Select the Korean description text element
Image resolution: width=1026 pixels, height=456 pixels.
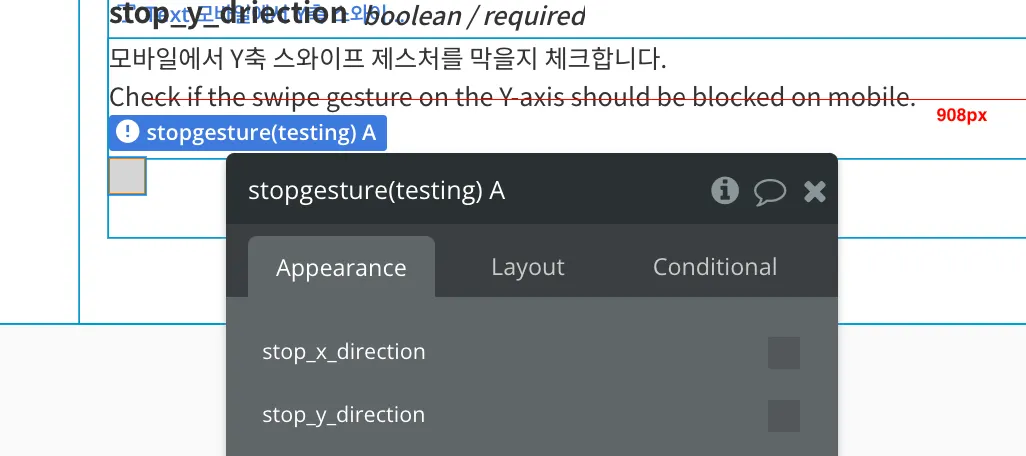click(x=387, y=59)
